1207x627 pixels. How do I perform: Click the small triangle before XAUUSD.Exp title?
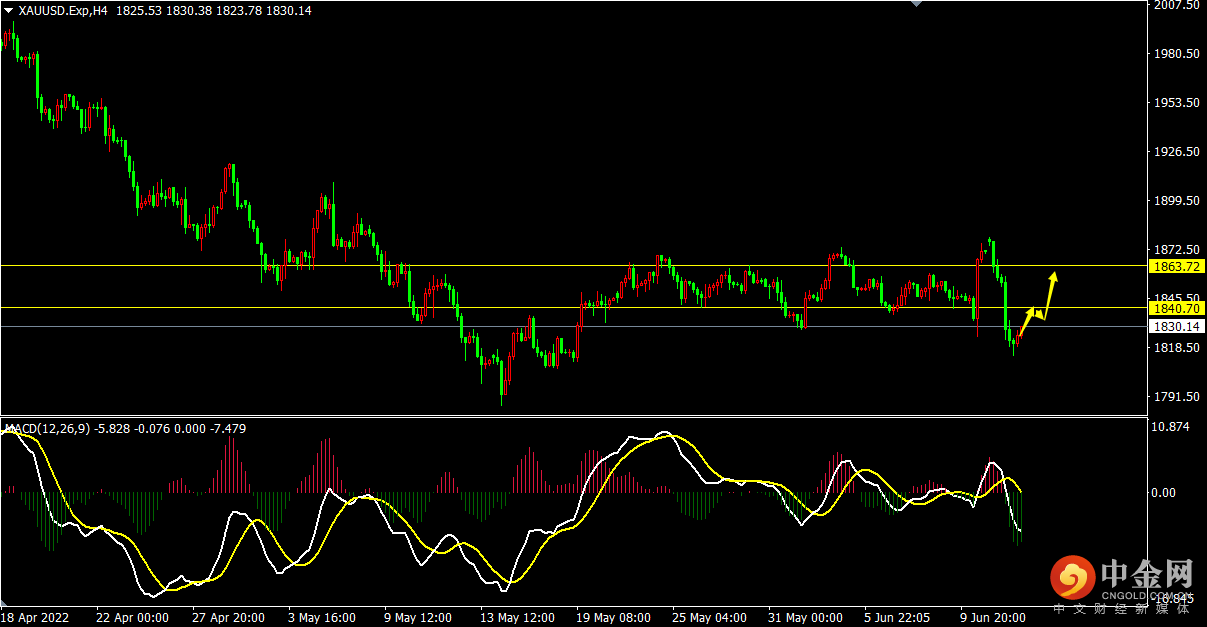click(x=8, y=10)
